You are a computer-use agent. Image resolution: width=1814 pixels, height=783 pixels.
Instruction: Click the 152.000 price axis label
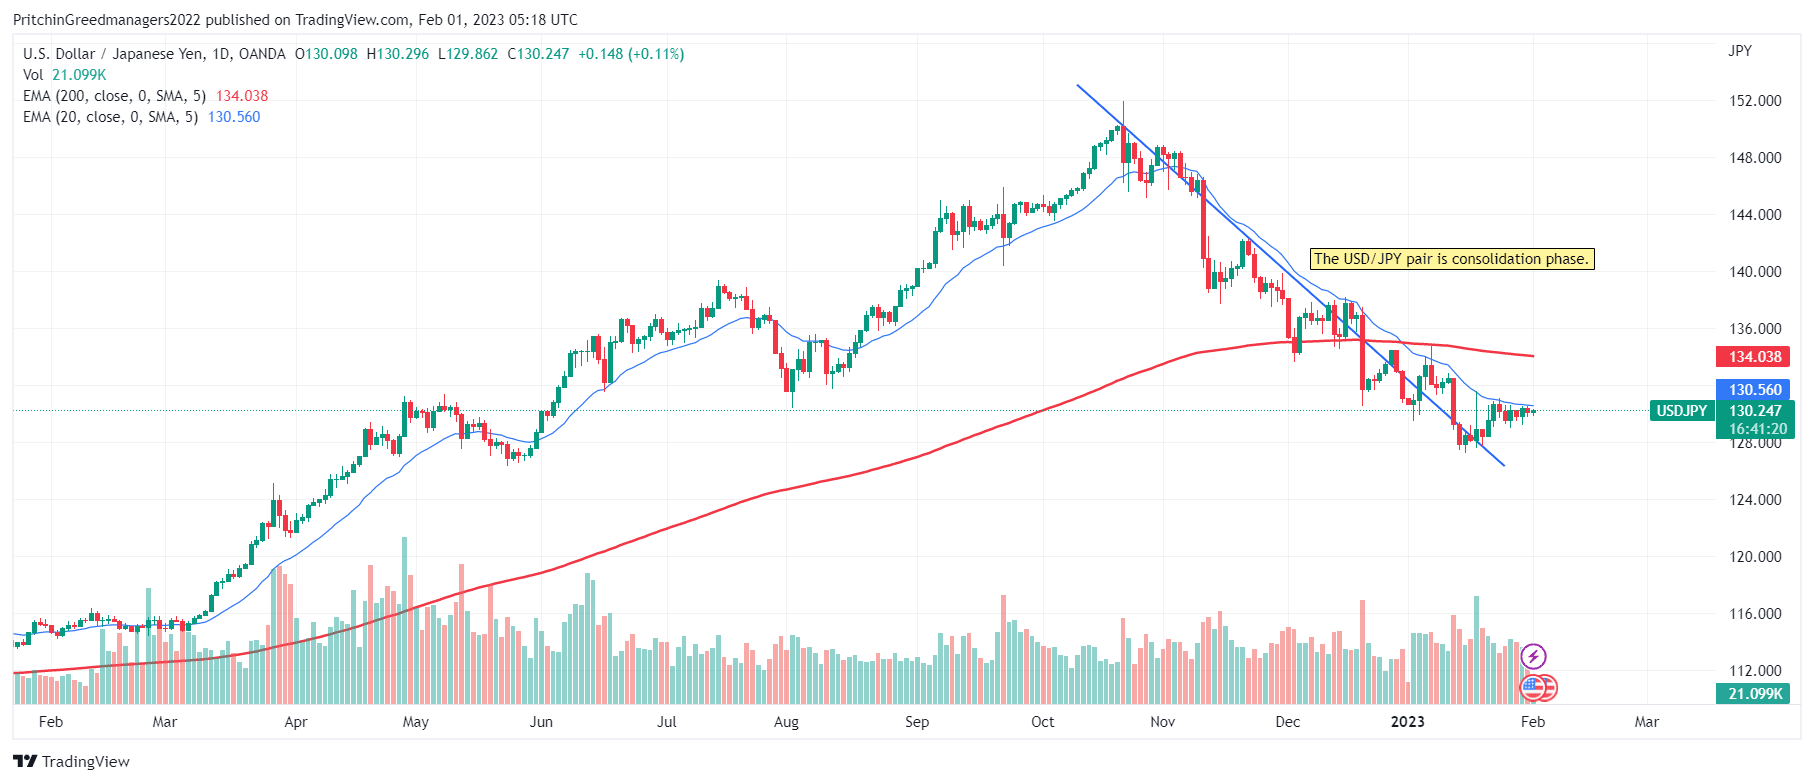[1755, 101]
